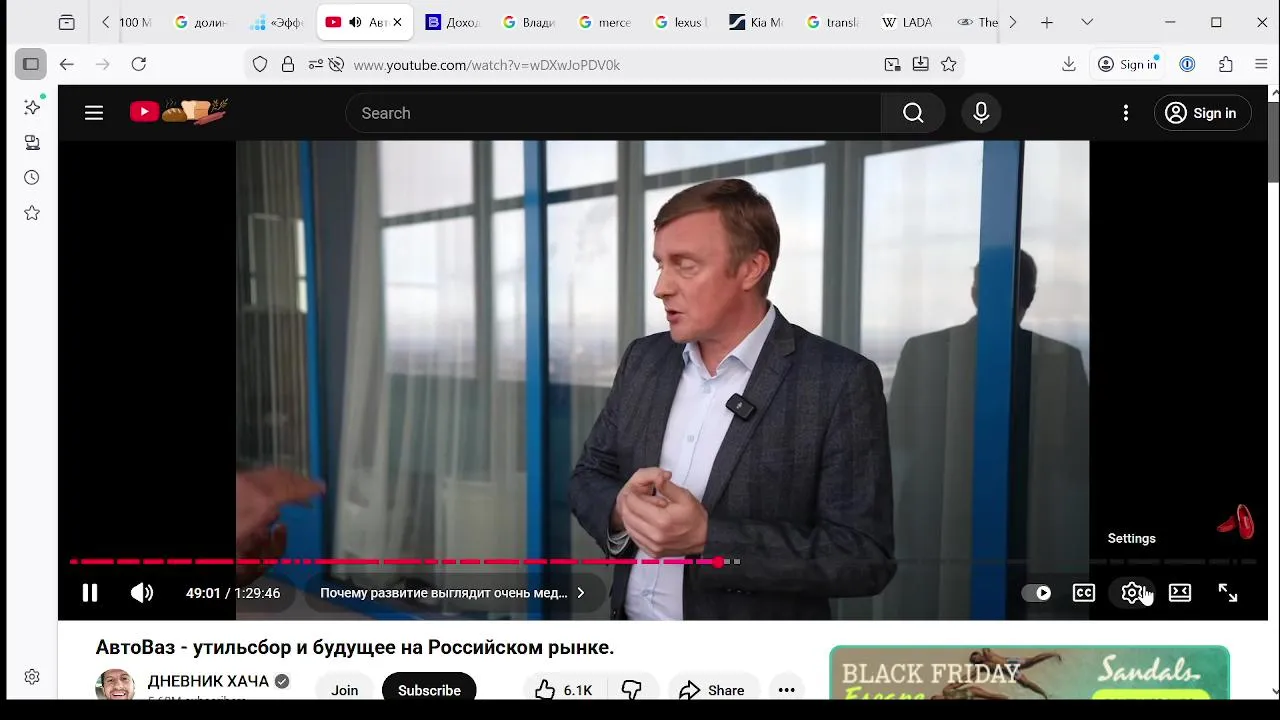Toggle the autoplay switch
Viewport: 1280px width, 720px height.
1036,593
